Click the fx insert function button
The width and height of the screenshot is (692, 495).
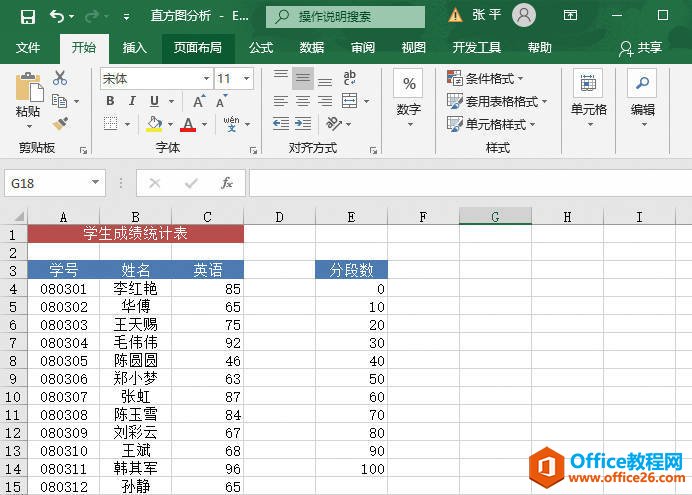point(227,183)
